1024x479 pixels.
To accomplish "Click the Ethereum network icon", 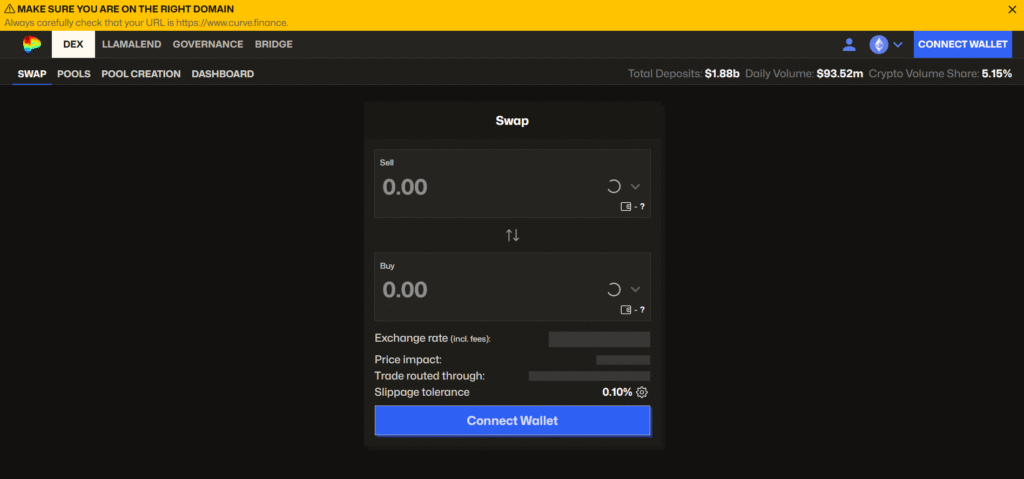I will [x=879, y=44].
